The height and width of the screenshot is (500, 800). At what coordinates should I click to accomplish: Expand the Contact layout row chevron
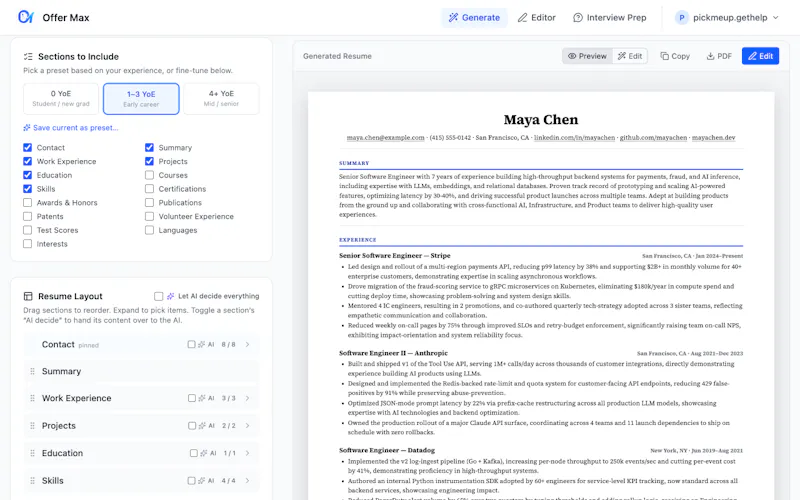click(247, 344)
